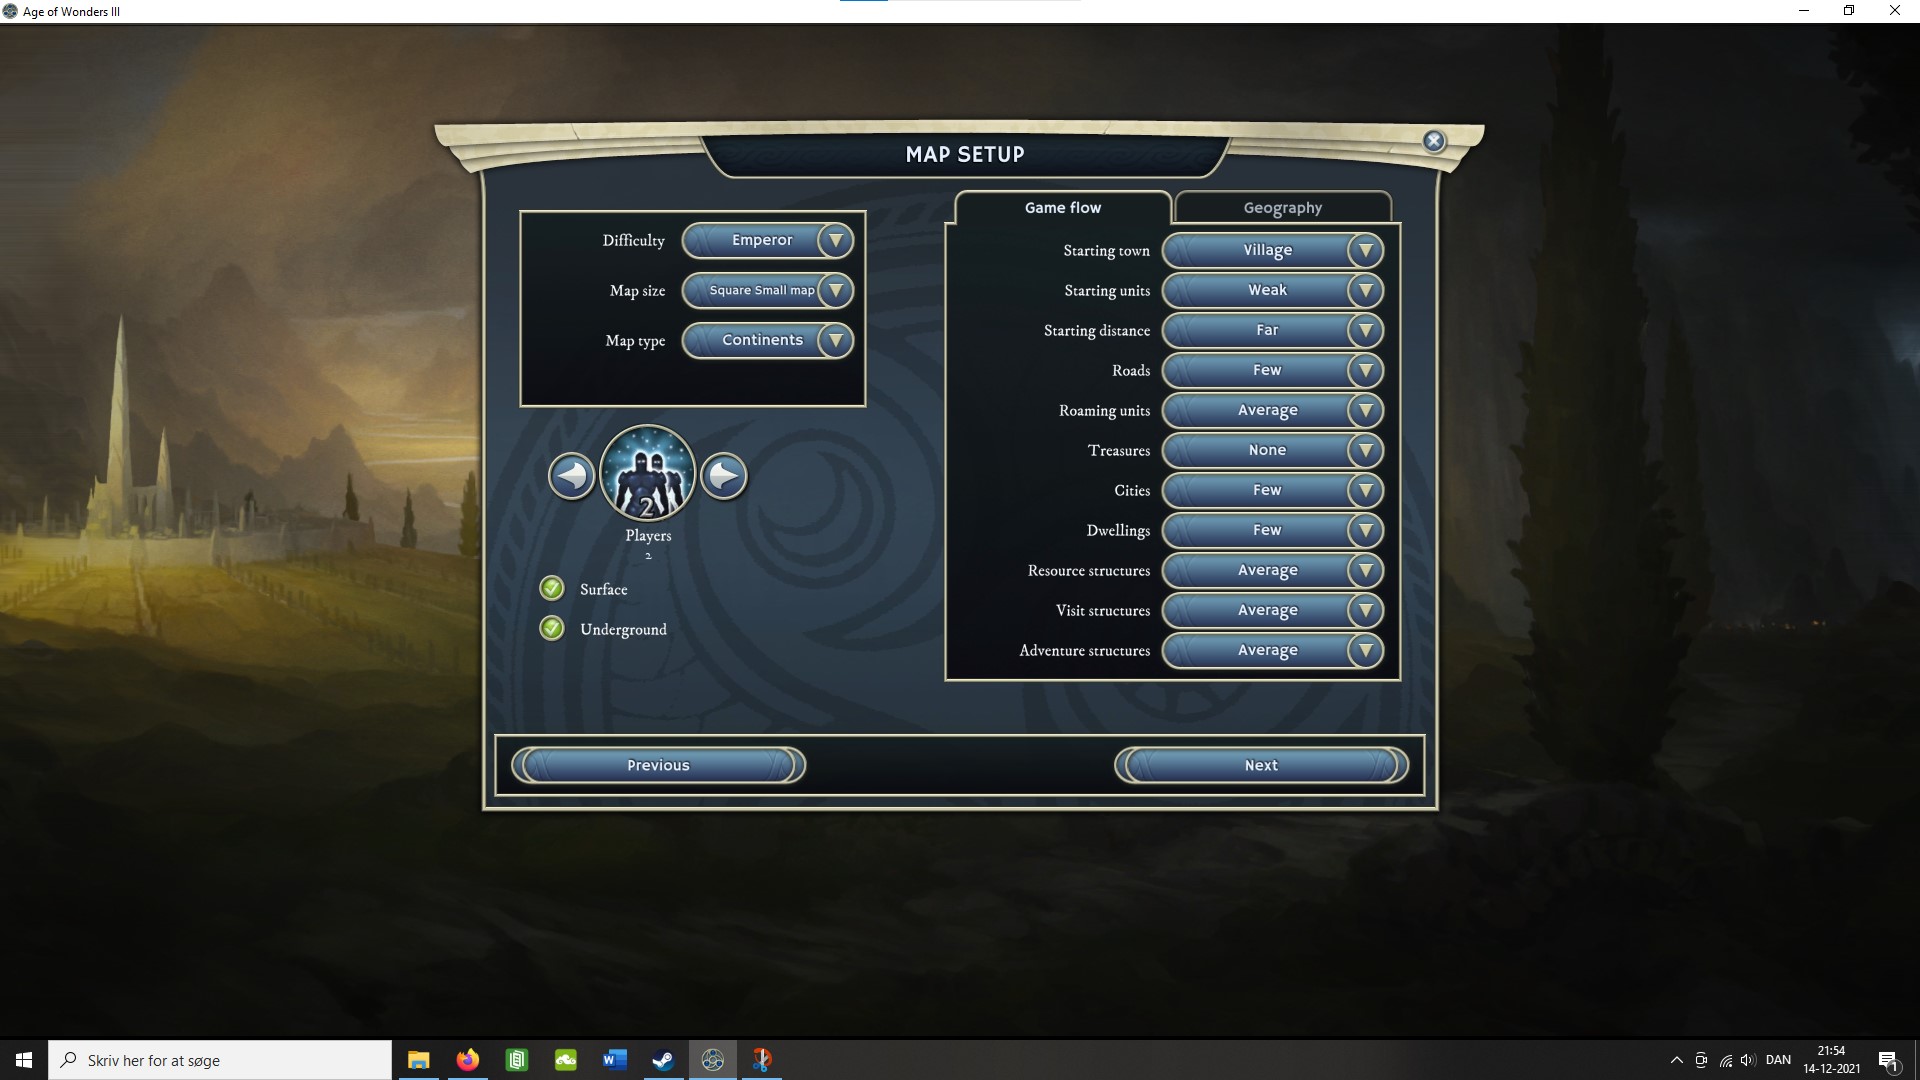Open the green notes app taskbar icon
Screen dimensions: 1920x1080
tap(517, 1060)
